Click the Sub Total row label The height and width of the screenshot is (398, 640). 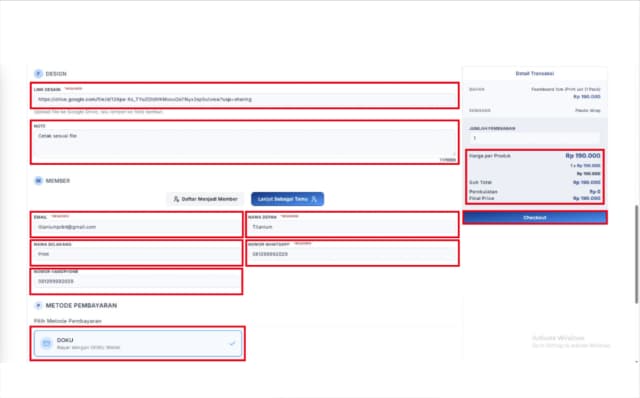point(480,182)
